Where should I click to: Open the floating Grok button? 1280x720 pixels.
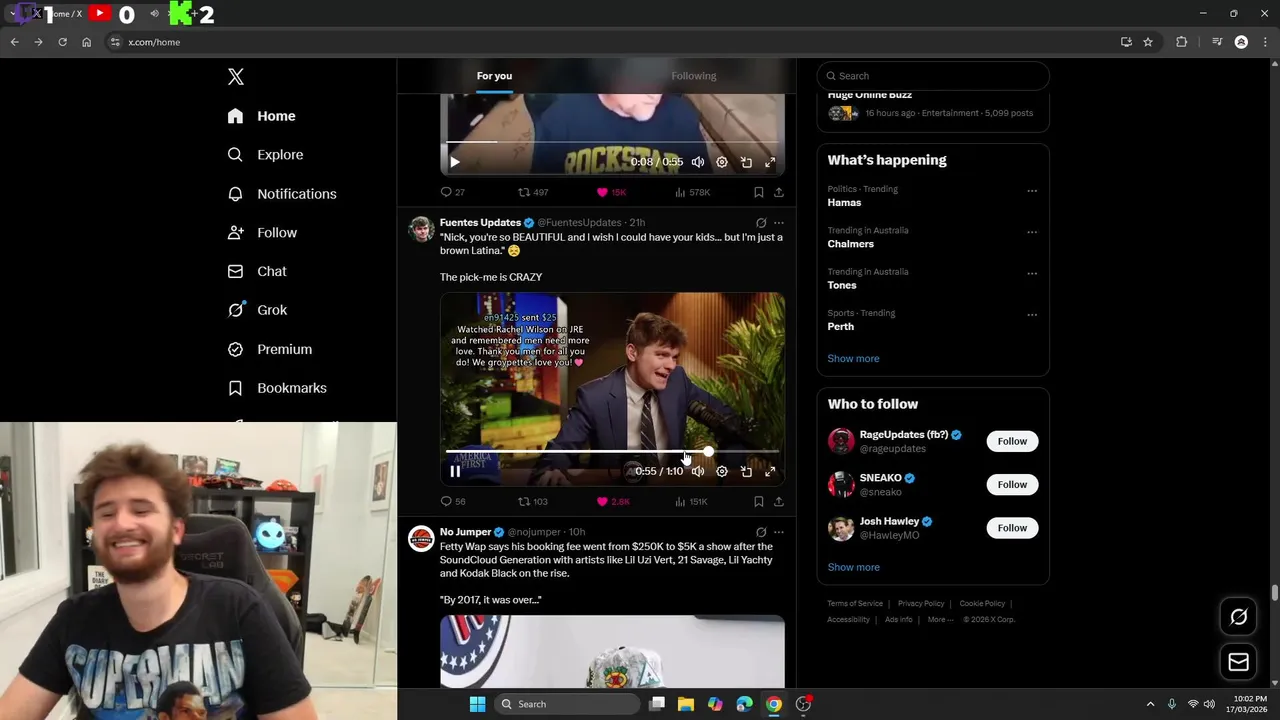point(1238,617)
